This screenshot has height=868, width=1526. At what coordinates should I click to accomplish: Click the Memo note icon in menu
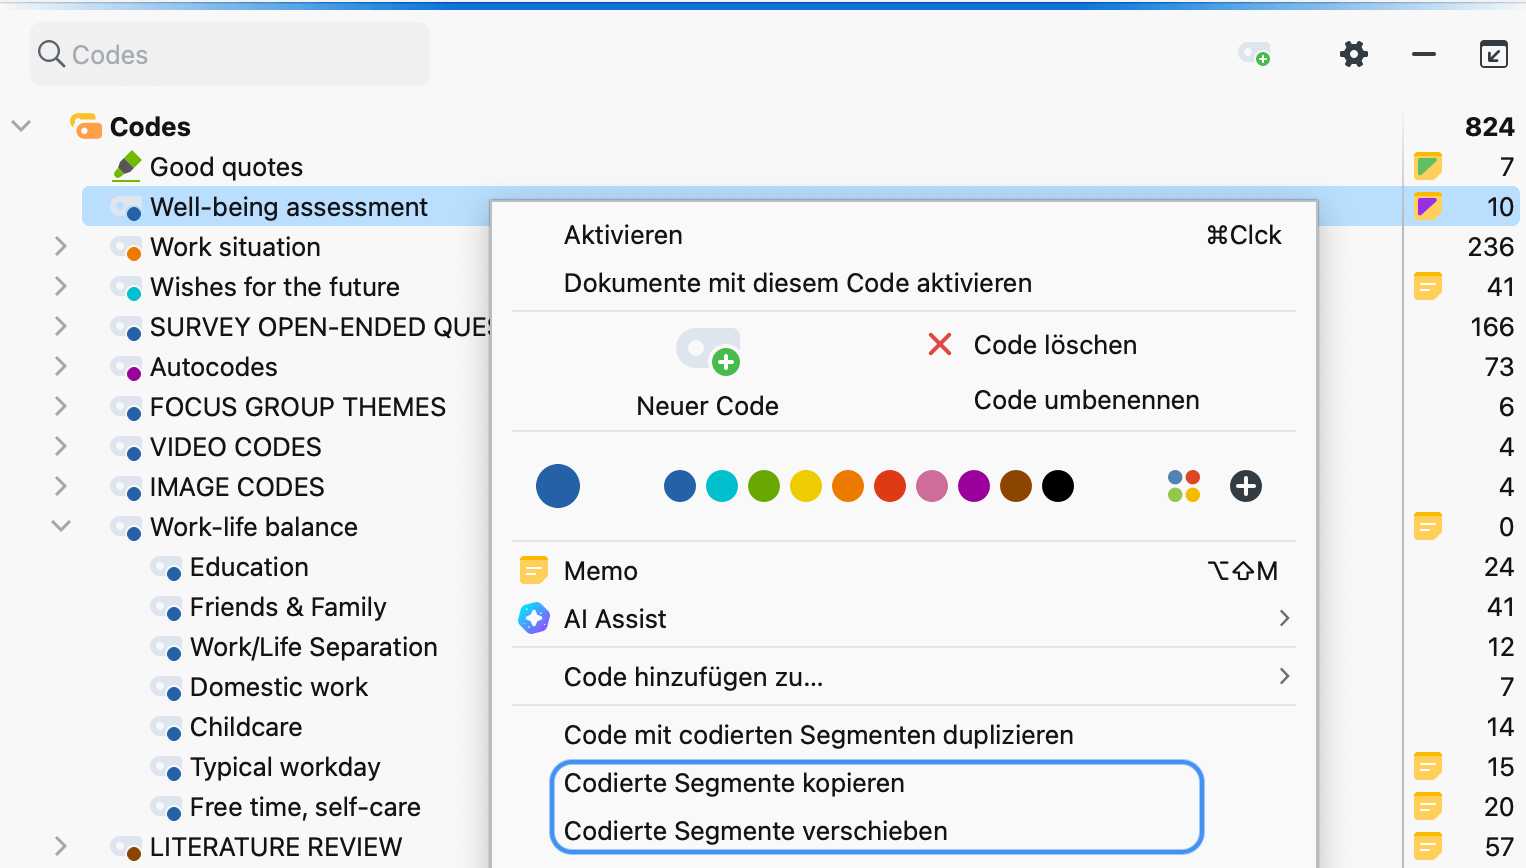pyautogui.click(x=534, y=570)
